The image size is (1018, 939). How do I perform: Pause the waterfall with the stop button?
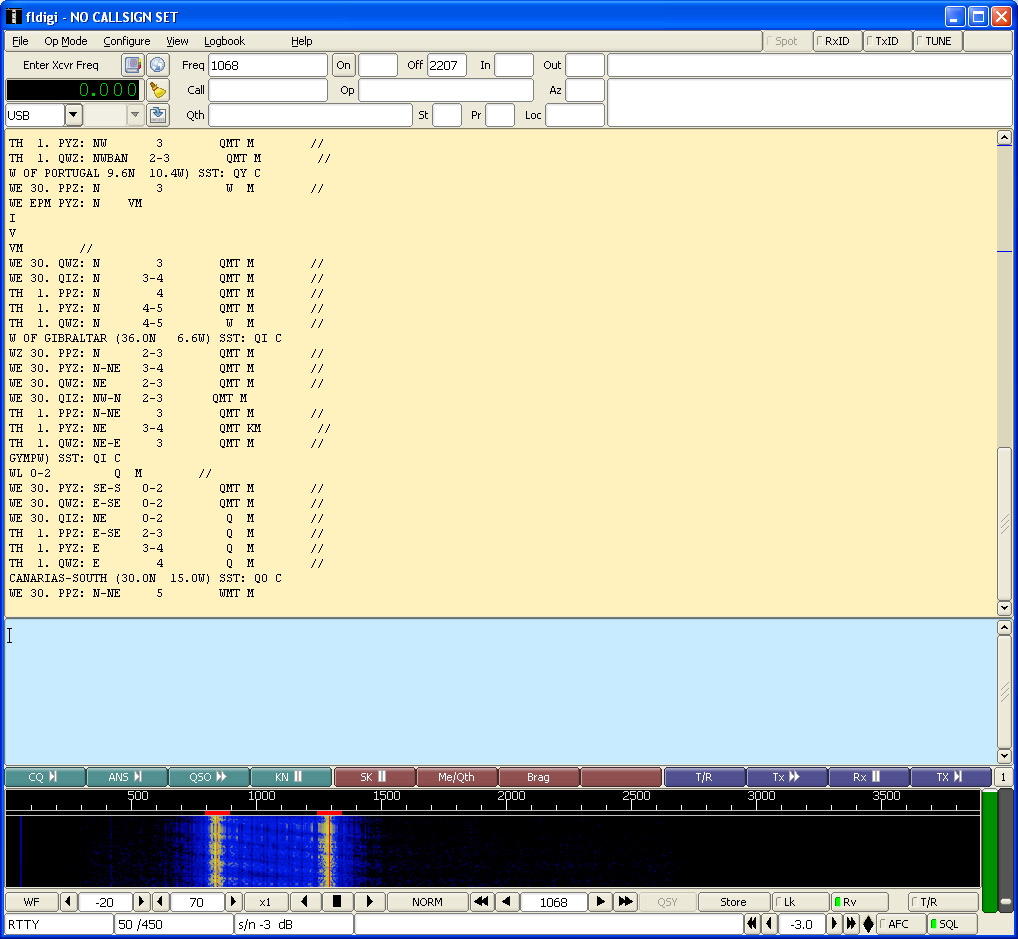[337, 901]
